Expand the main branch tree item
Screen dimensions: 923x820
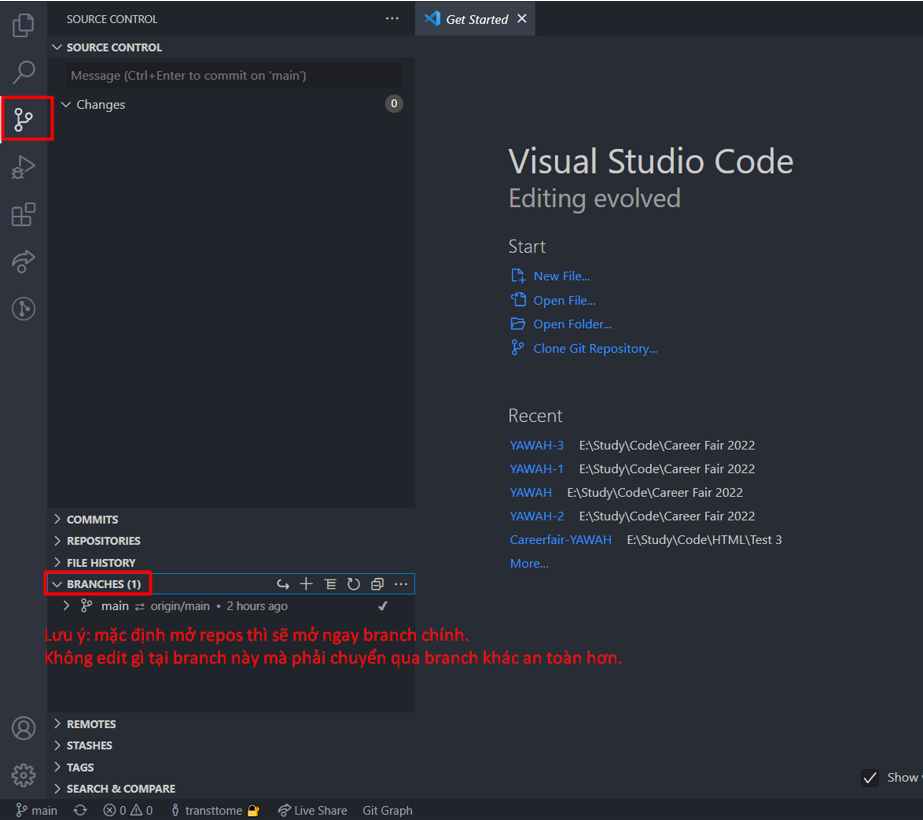[67, 606]
